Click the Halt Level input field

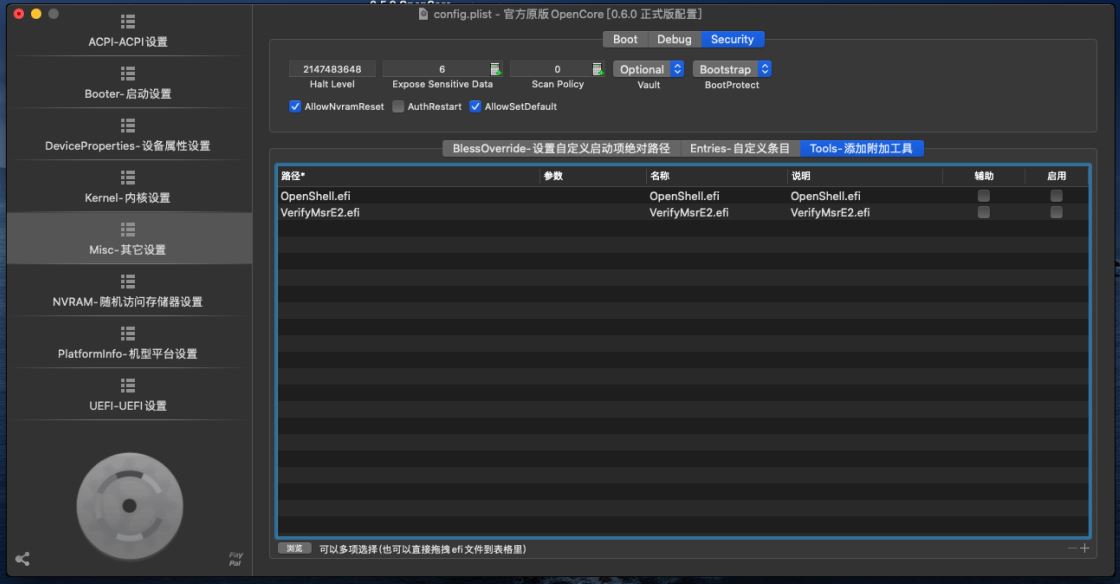point(332,70)
